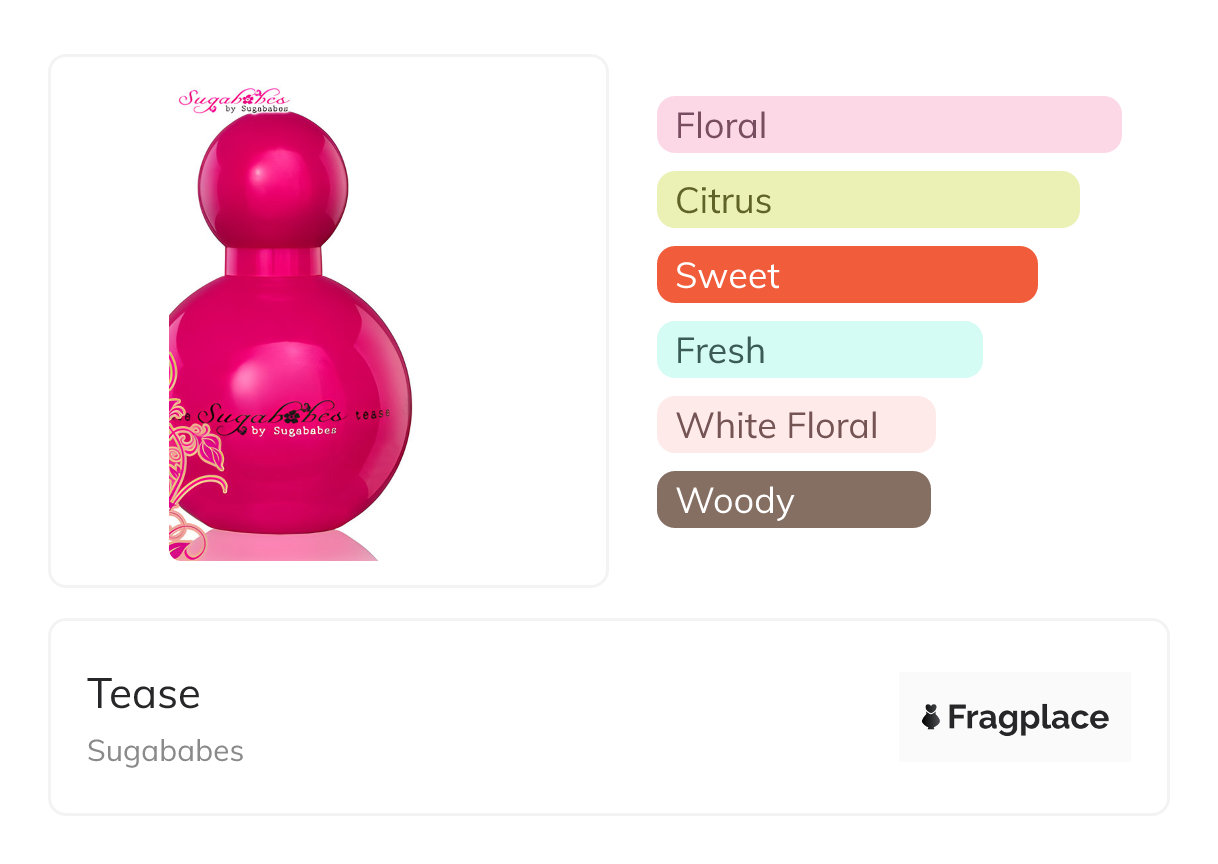Click the round pink bottle cap
The image size is (1218, 864).
pos(273,179)
